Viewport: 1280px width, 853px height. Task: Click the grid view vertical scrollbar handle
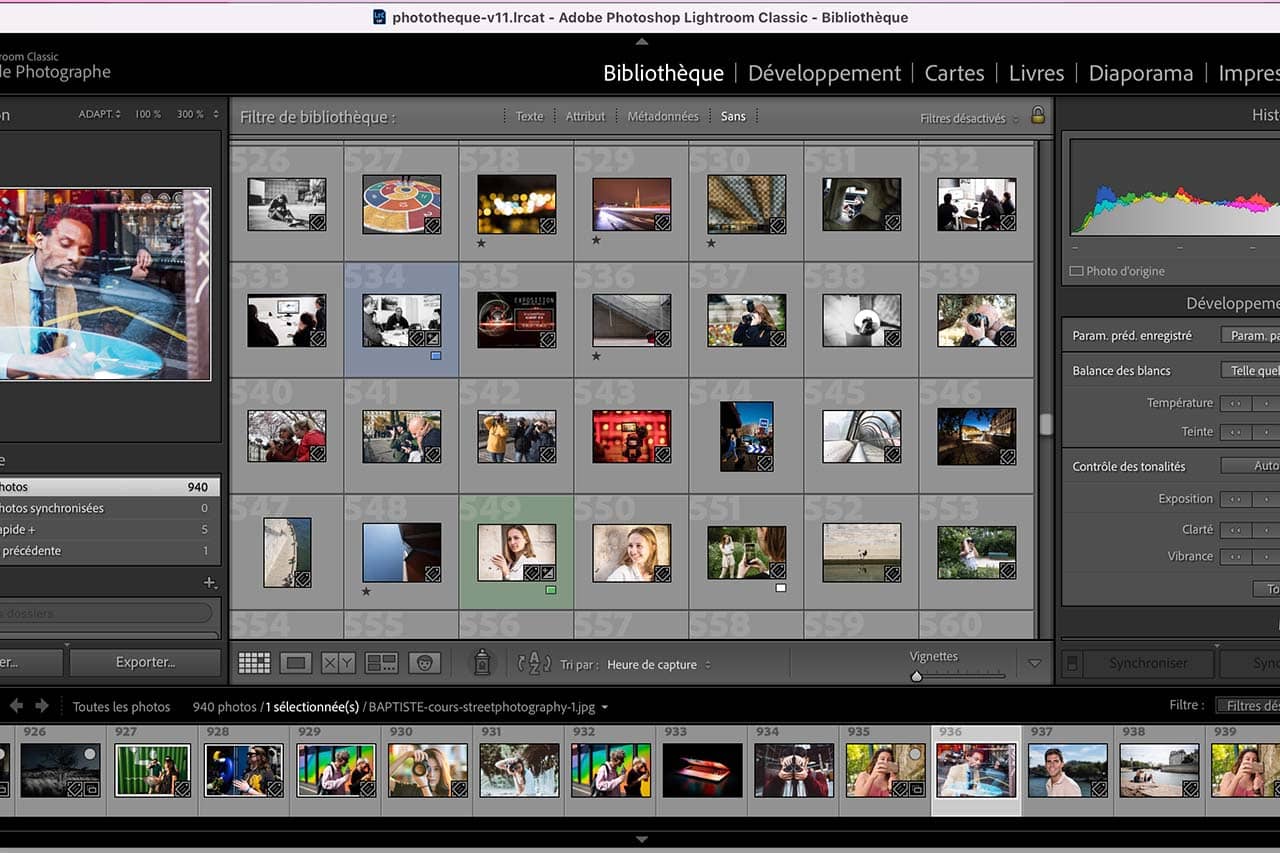coord(1045,424)
